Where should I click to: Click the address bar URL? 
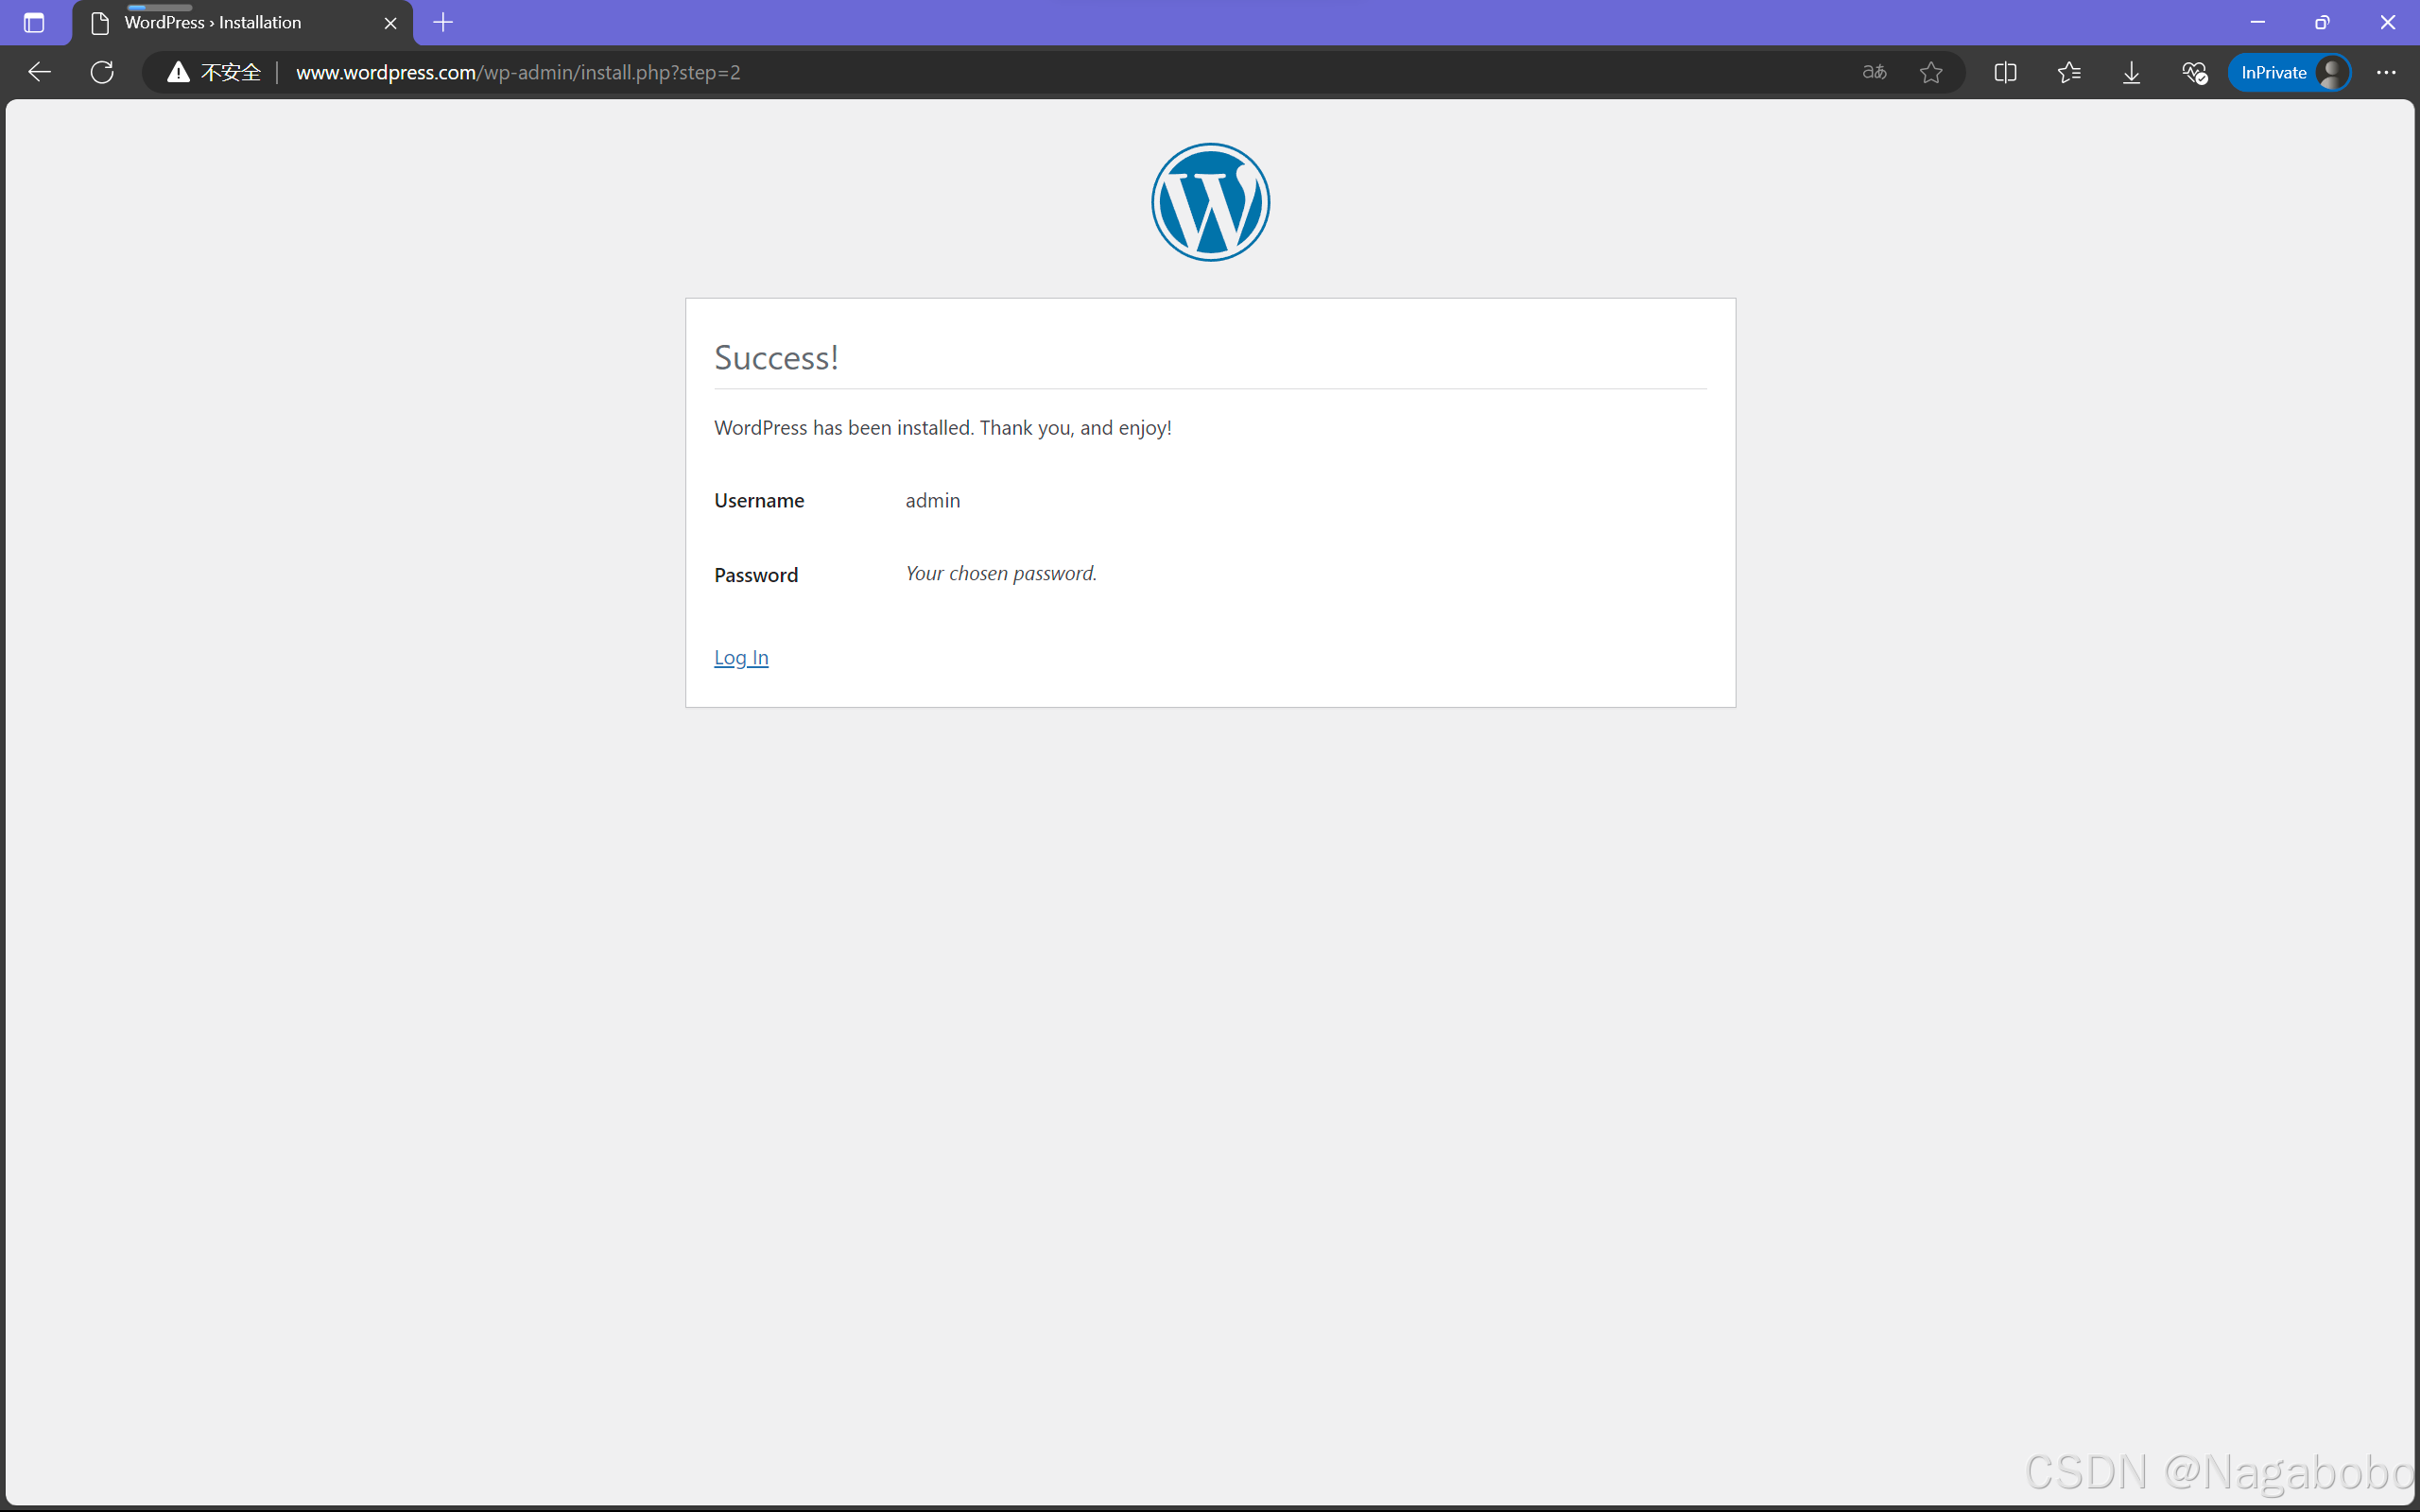518,72
